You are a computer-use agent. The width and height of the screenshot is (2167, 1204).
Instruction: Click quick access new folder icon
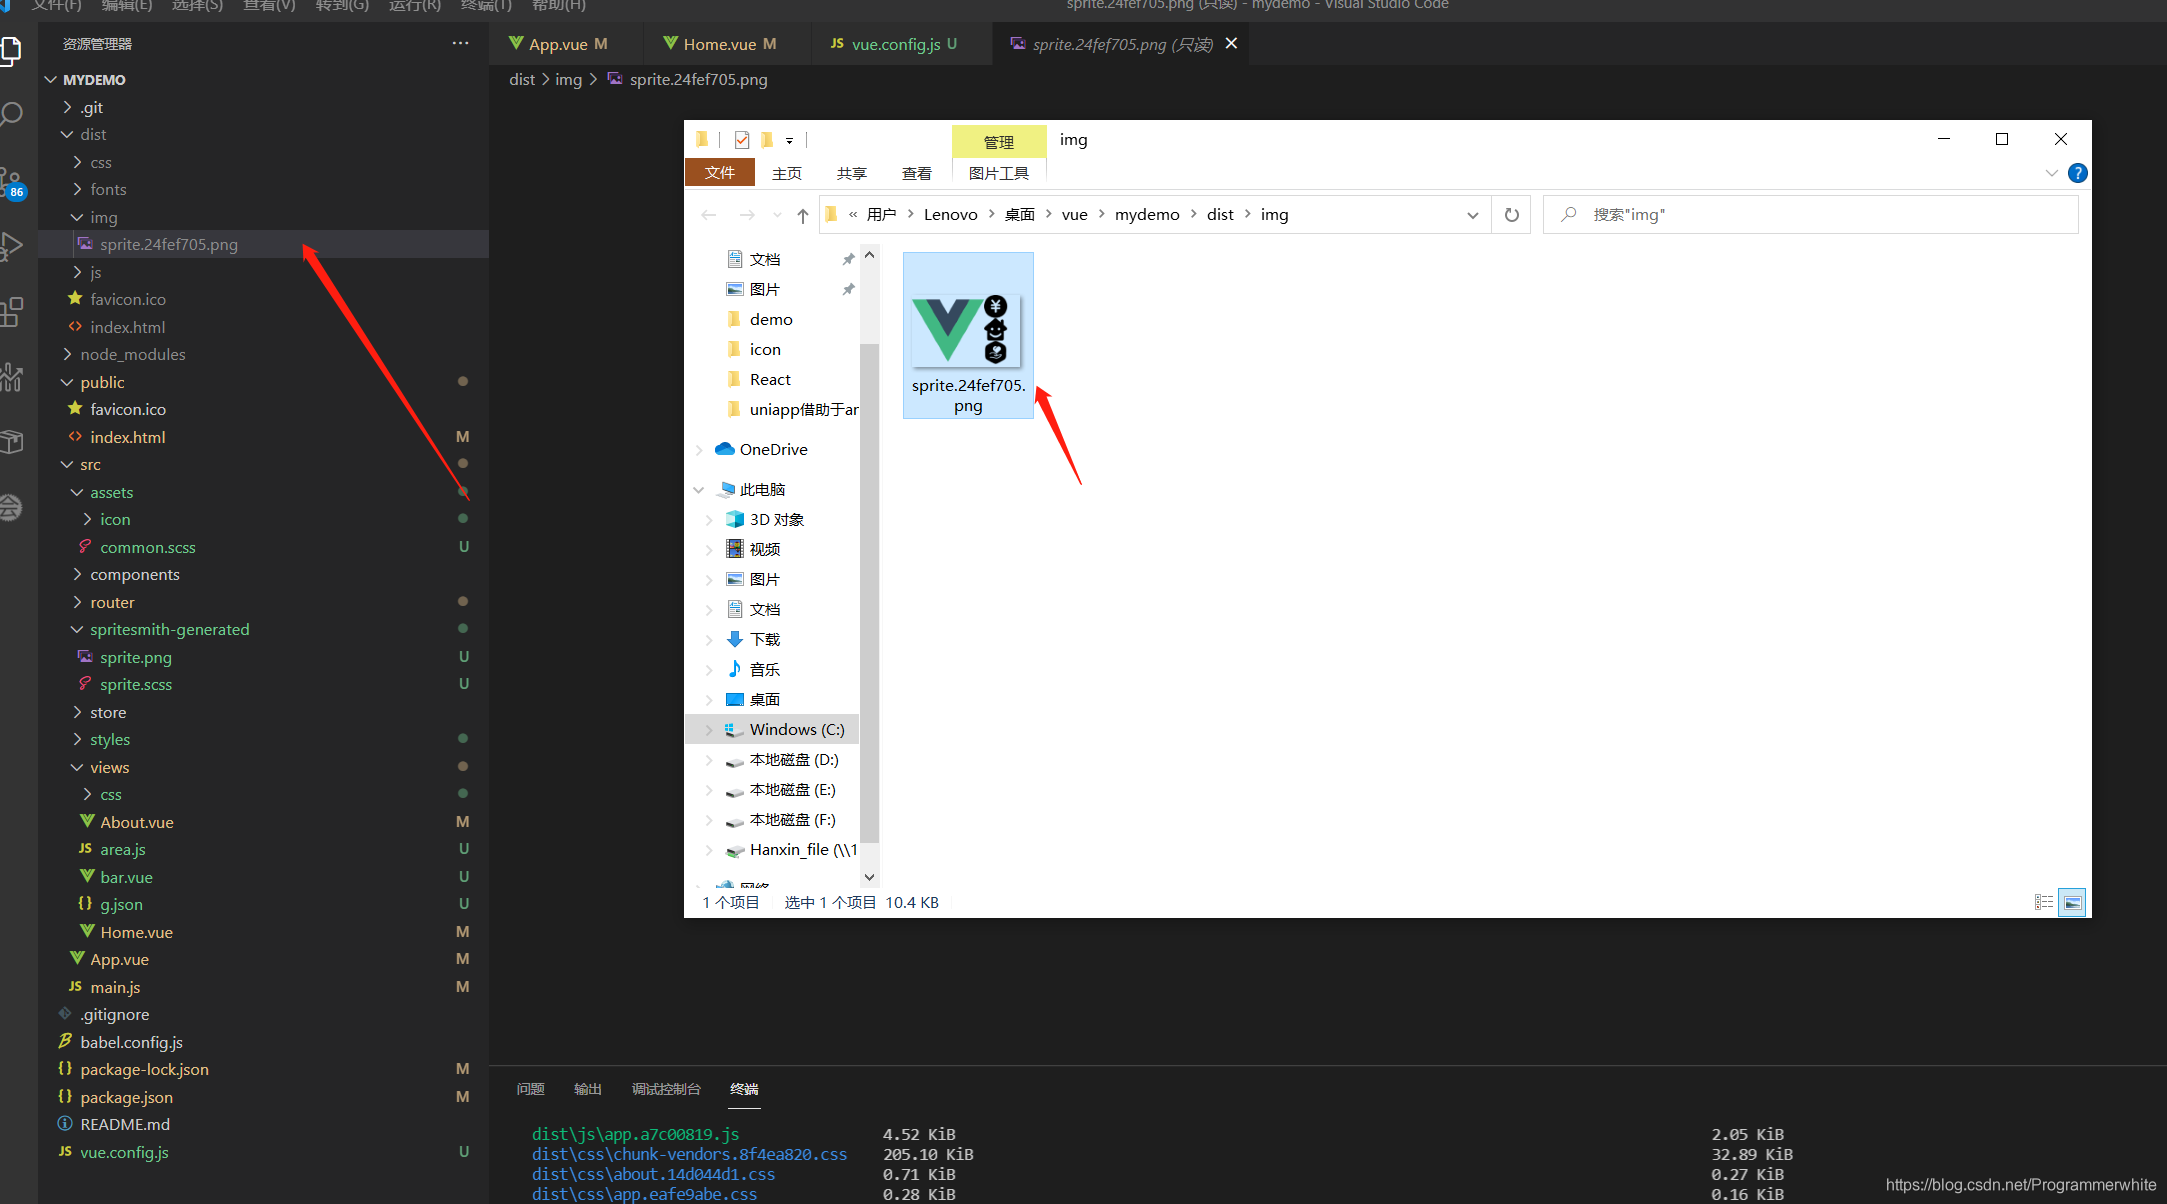767,140
